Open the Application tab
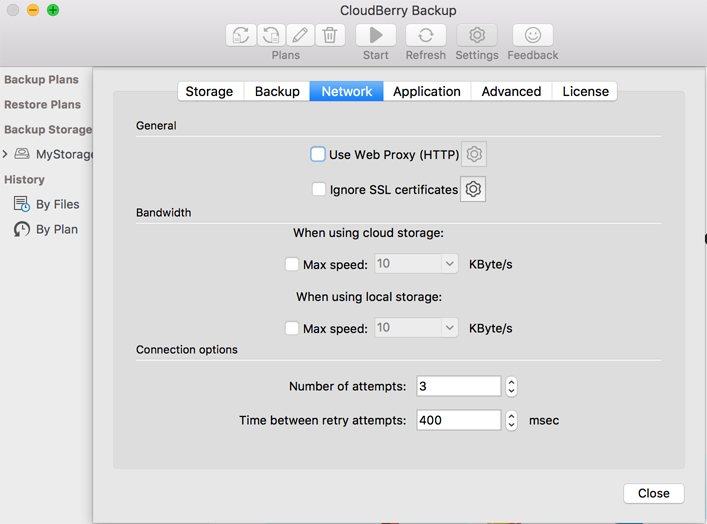 coord(427,92)
